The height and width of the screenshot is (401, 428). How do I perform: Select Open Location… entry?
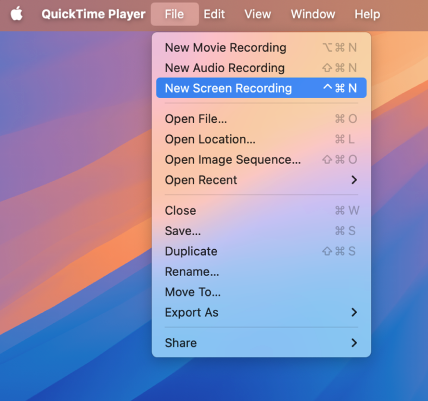coord(261,139)
